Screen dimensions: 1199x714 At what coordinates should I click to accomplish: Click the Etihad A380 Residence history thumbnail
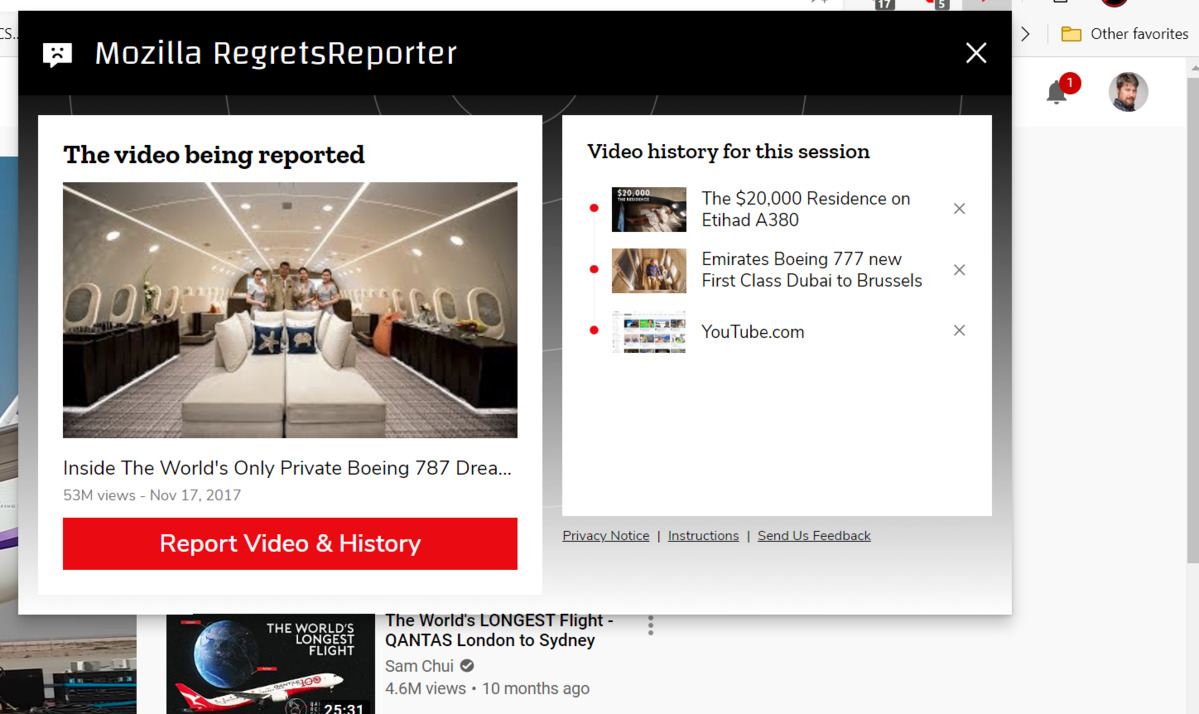[x=648, y=209]
